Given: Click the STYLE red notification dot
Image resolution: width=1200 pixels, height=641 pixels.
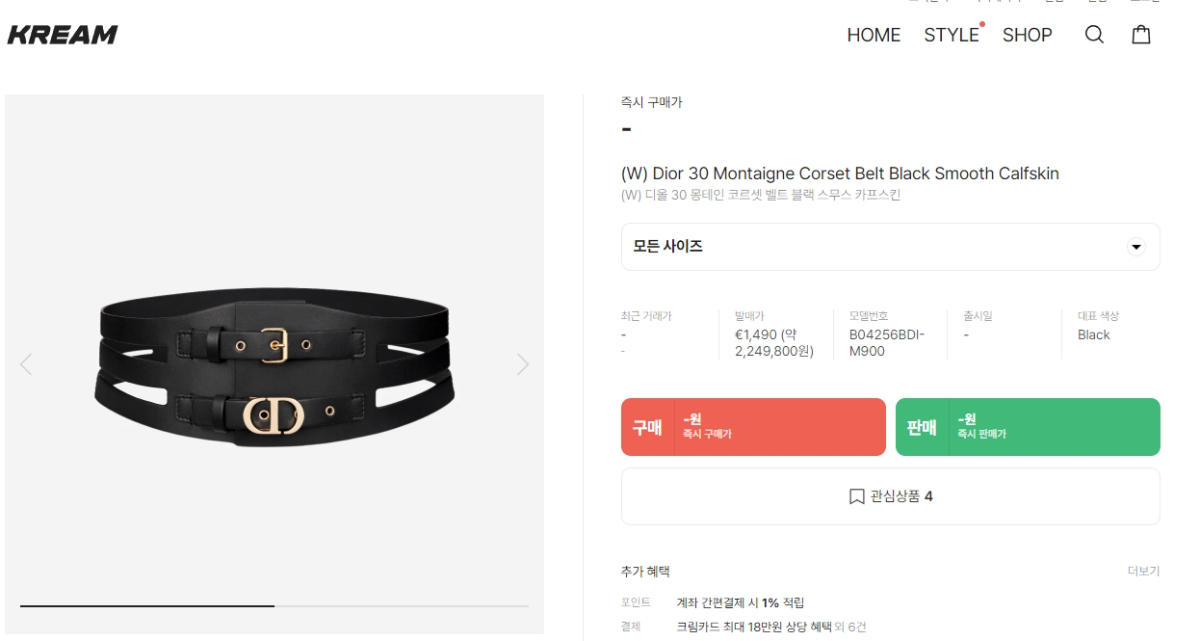Looking at the screenshot, I should coord(982,24).
